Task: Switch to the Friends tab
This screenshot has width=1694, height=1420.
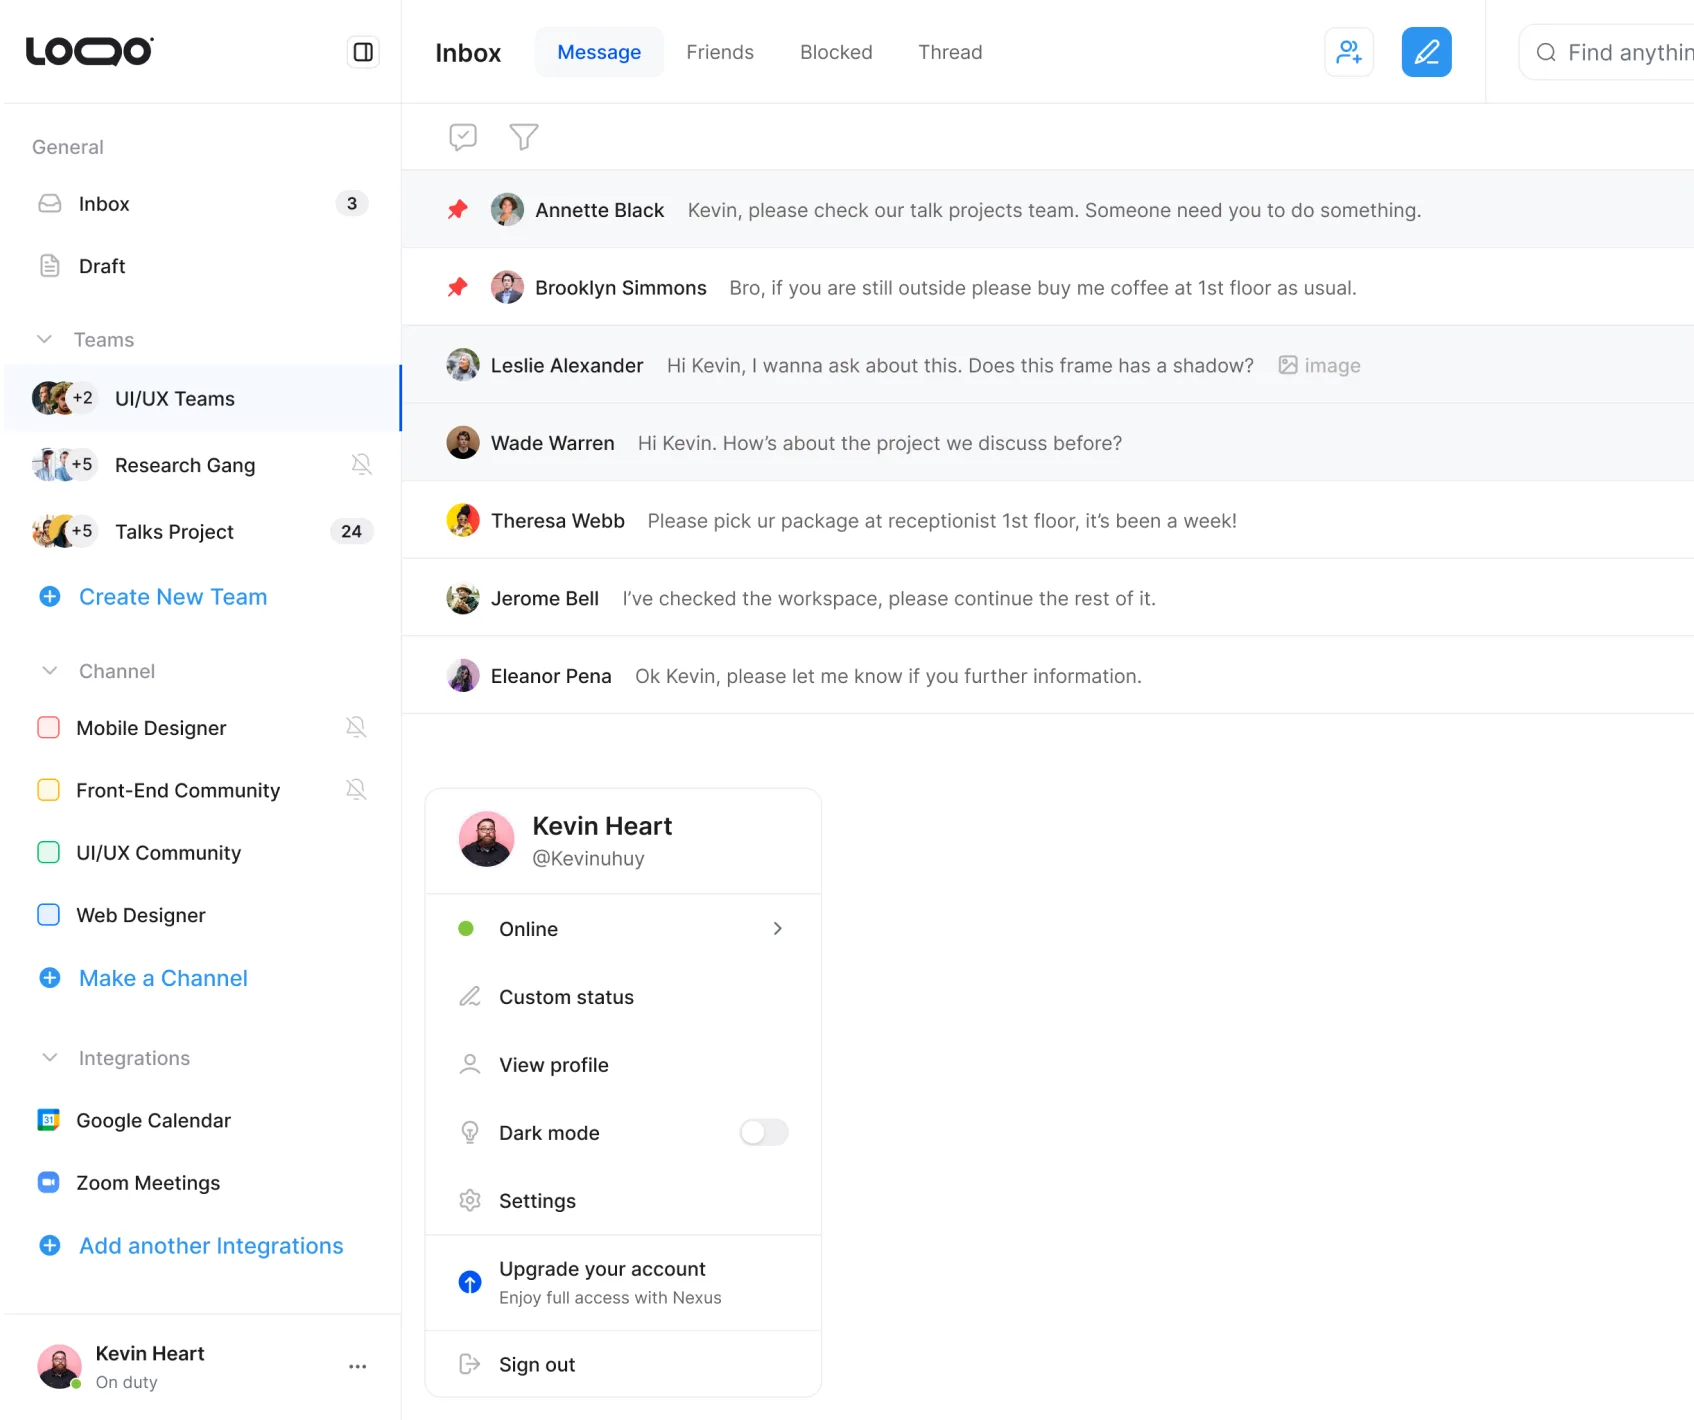Action: (719, 52)
